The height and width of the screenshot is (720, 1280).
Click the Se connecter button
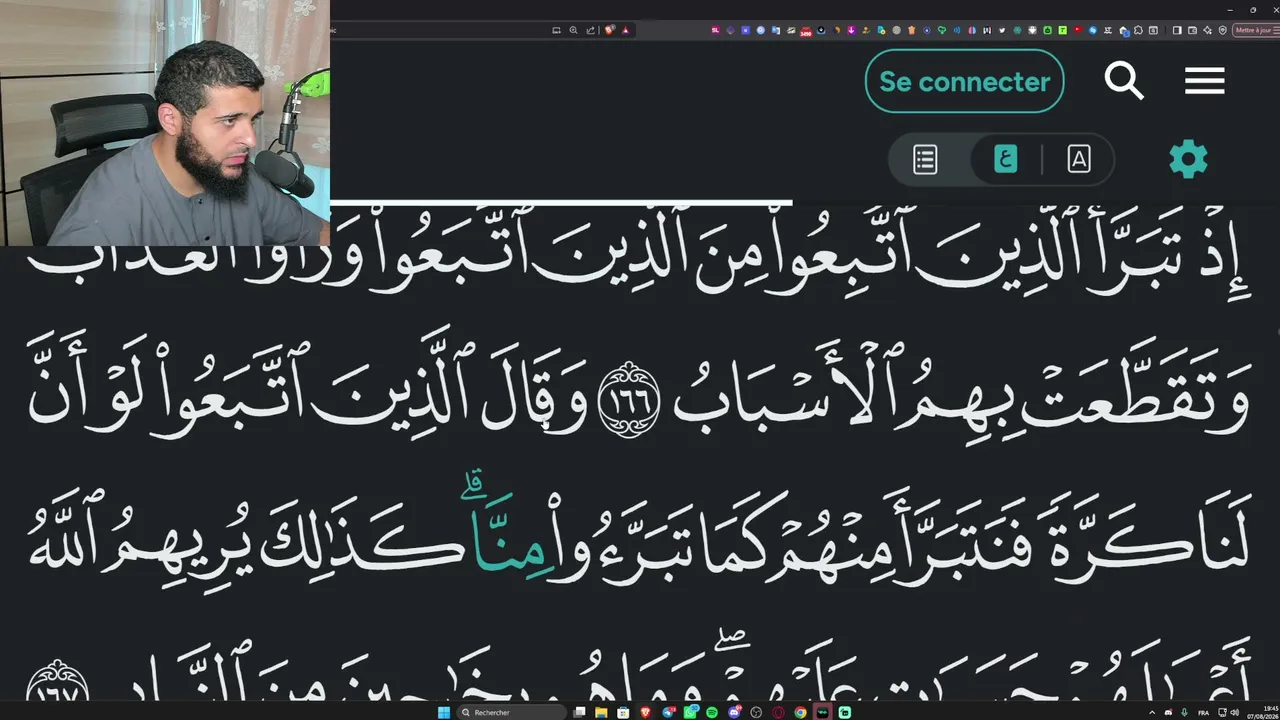[x=964, y=81]
